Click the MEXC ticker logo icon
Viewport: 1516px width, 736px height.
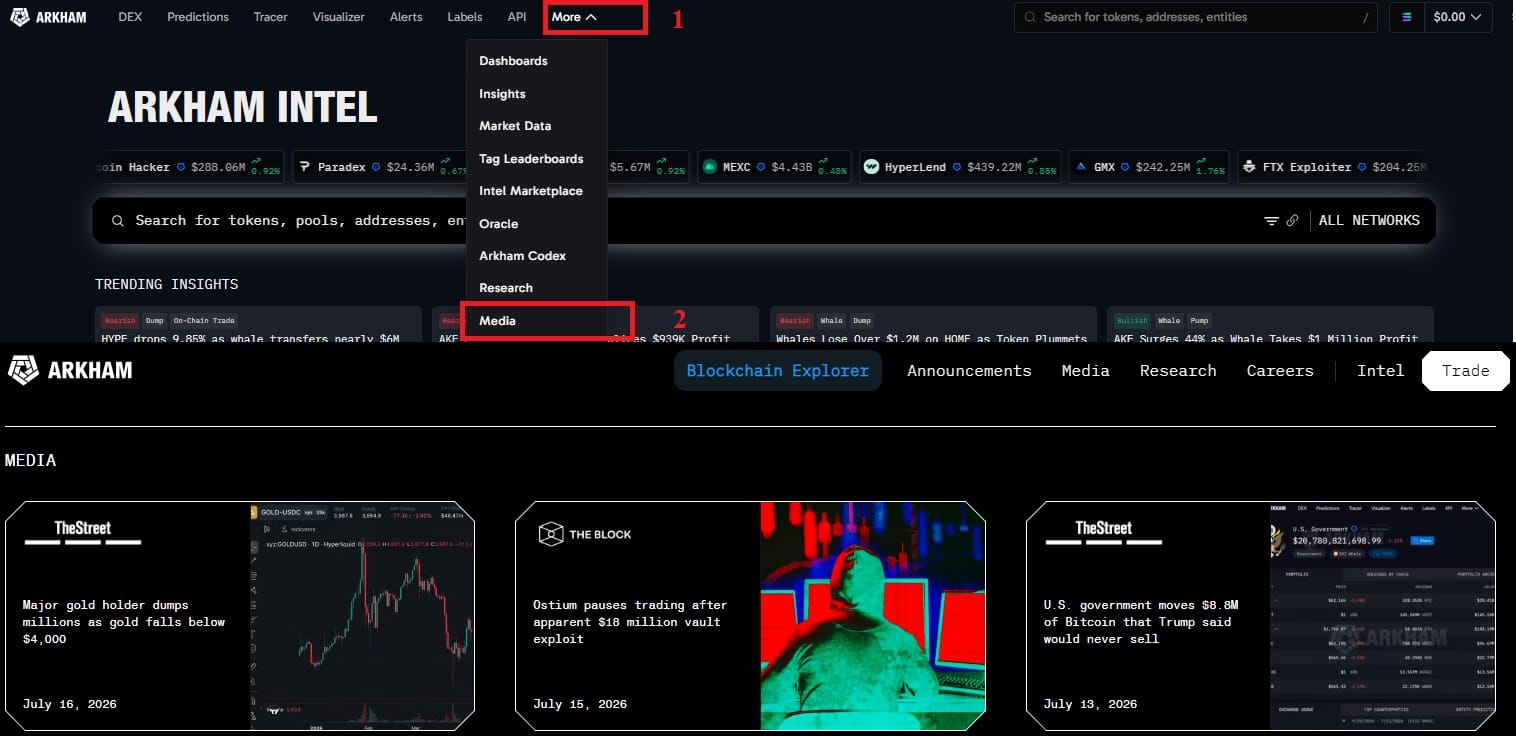click(x=709, y=167)
